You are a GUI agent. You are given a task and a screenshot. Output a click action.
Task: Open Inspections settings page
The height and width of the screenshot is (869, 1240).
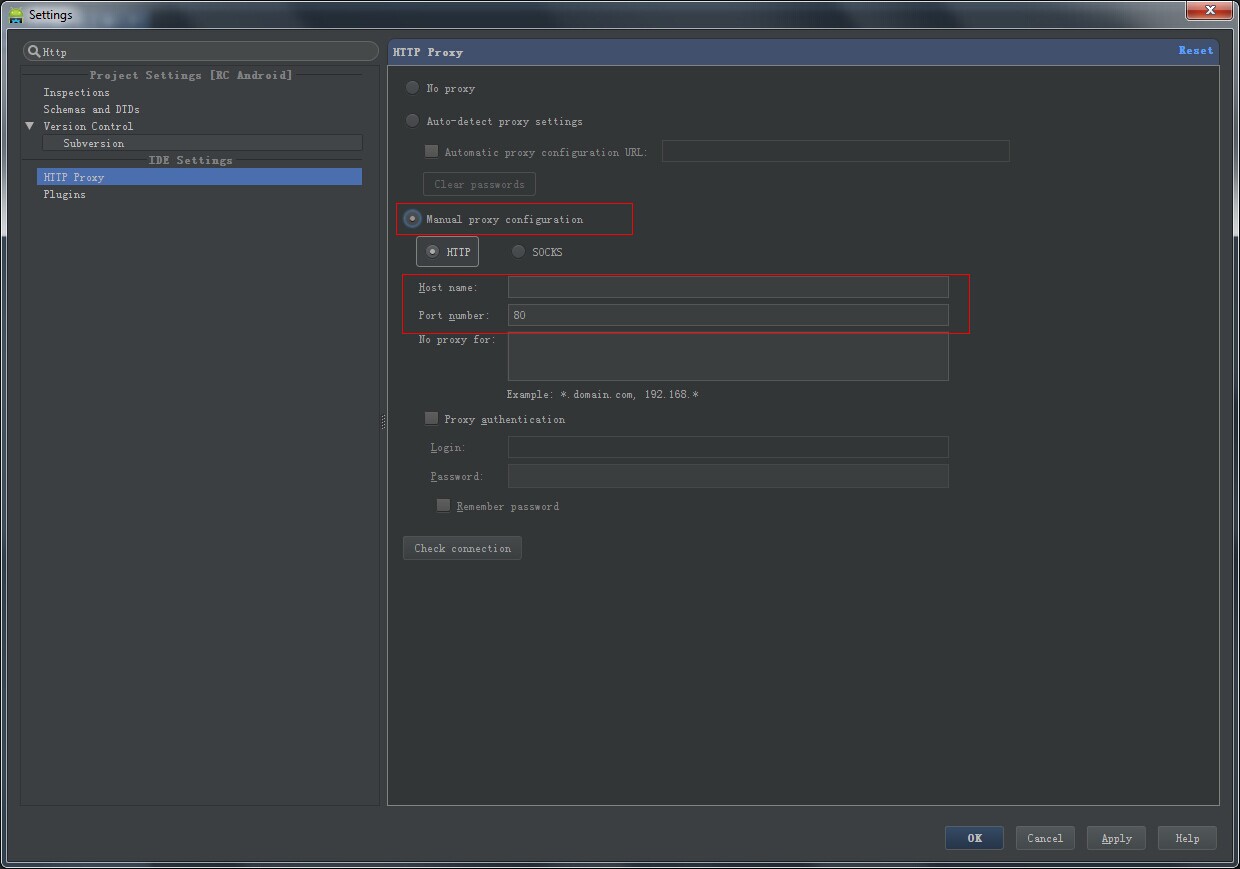tap(76, 92)
